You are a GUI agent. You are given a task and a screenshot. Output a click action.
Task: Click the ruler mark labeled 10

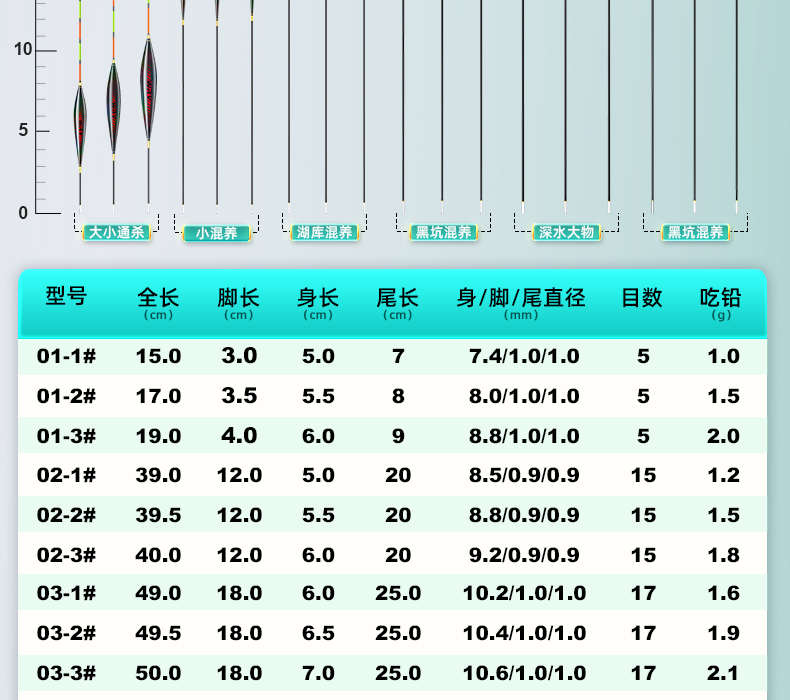point(23,49)
